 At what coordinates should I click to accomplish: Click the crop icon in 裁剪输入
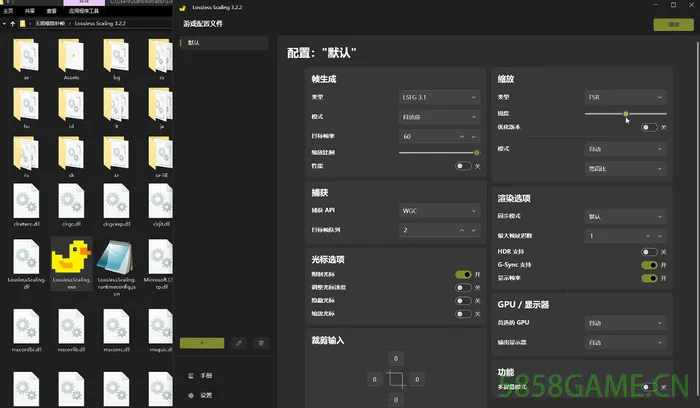pyautogui.click(x=396, y=379)
